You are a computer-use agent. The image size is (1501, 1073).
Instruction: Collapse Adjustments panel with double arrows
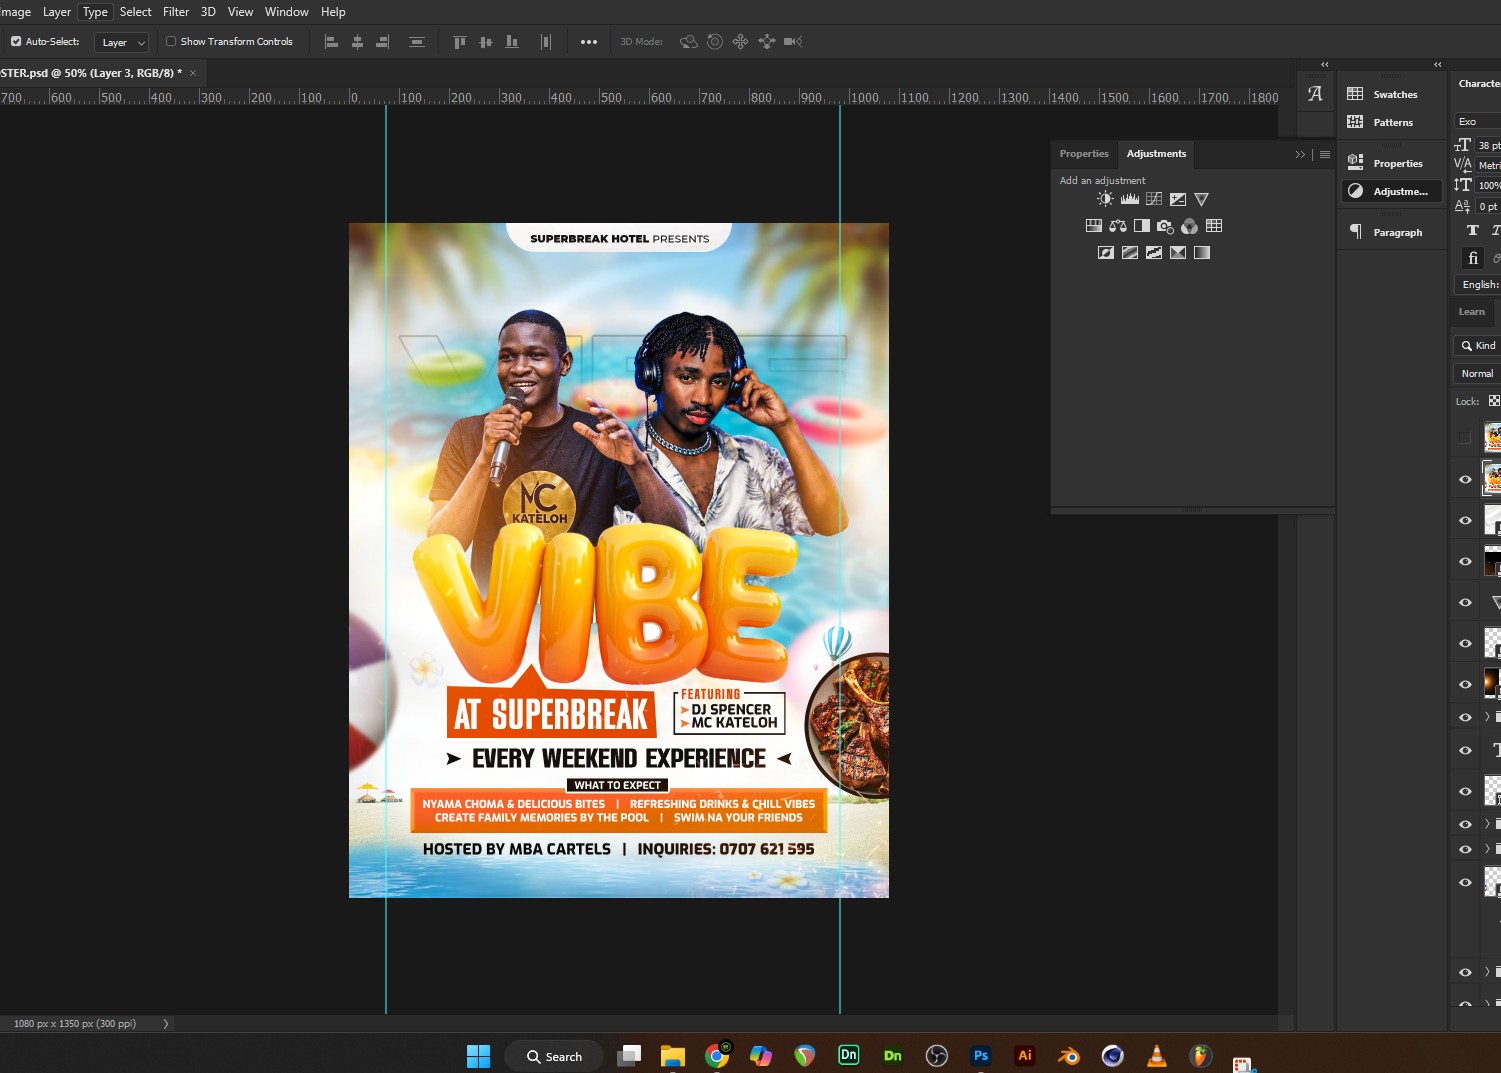[1300, 154]
